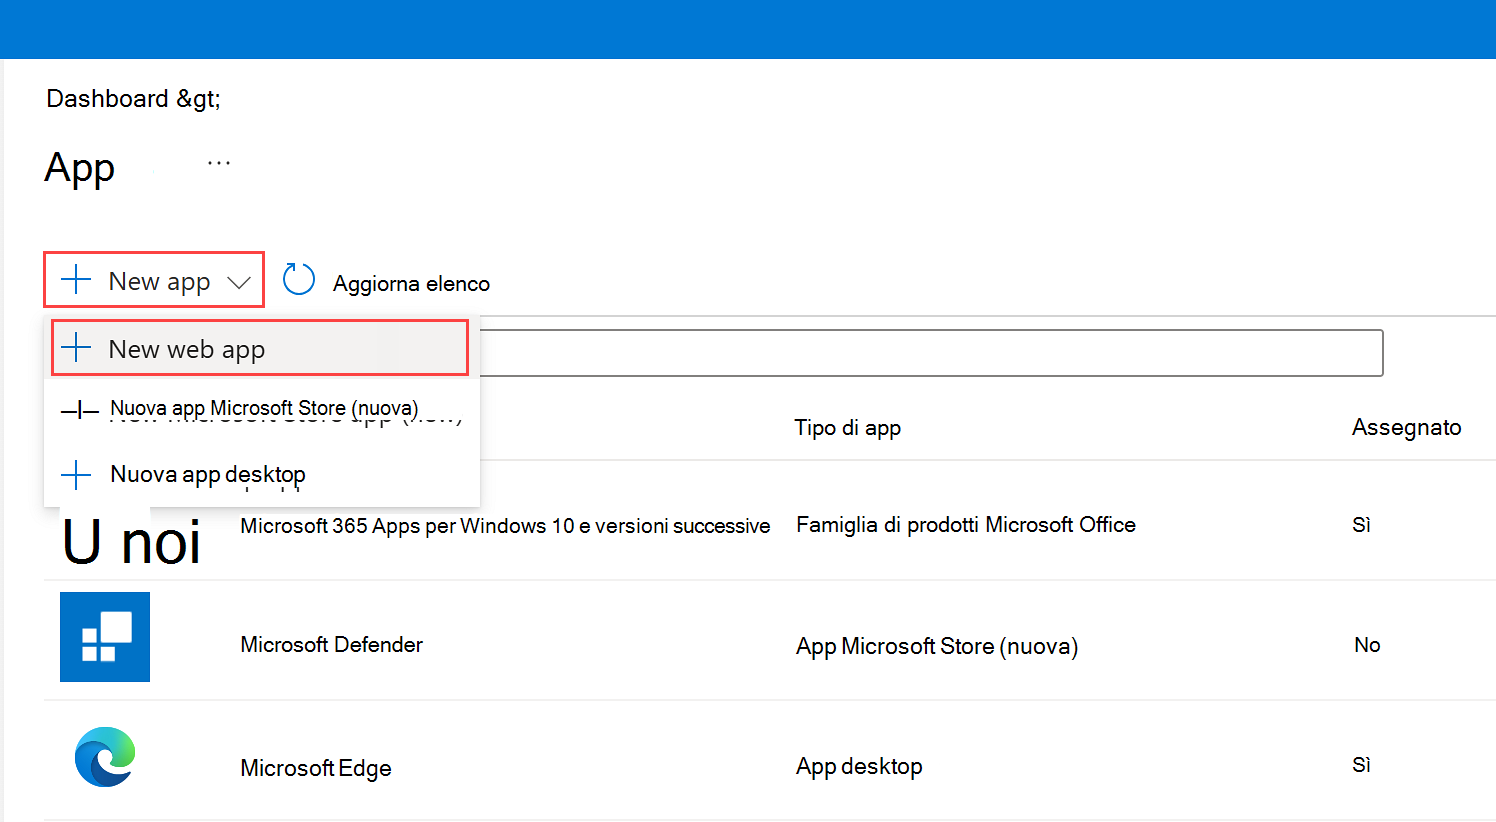Open Microsoft 365 Apps per Windows 10 row
Screen dimensions: 1496x822
click(x=505, y=526)
